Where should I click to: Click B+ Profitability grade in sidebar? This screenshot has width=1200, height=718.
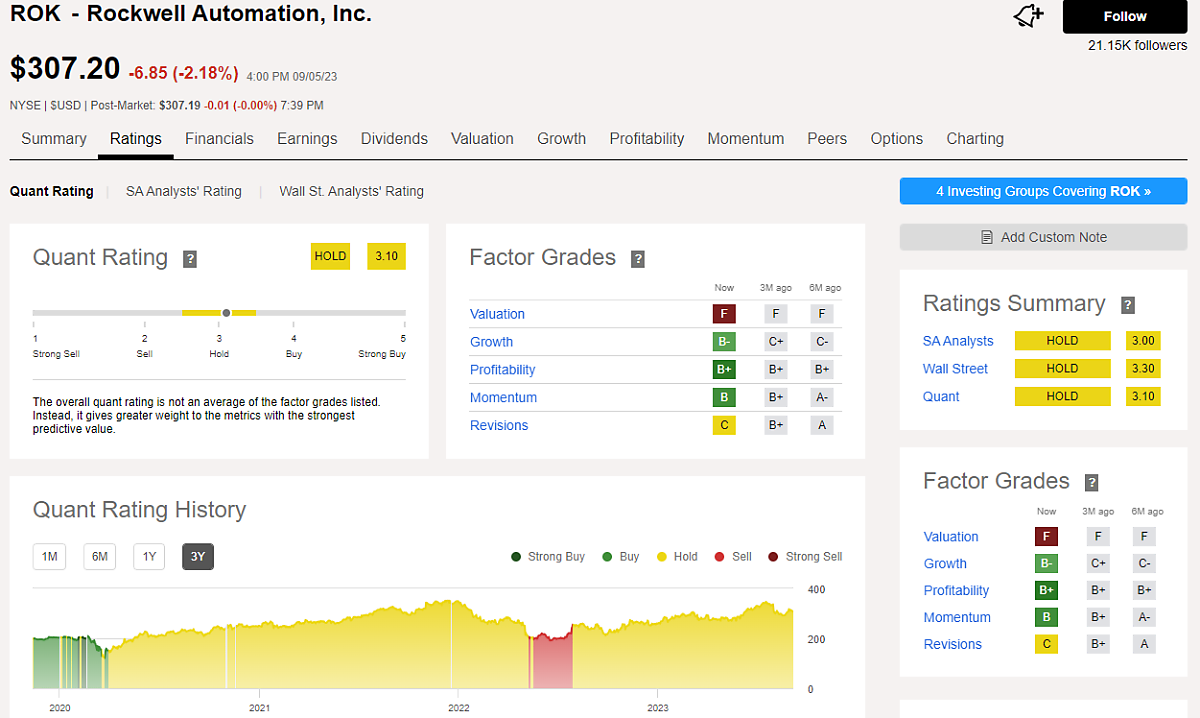click(x=1046, y=591)
